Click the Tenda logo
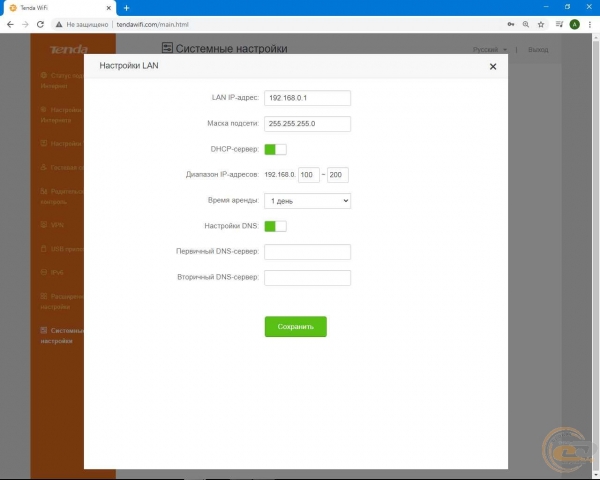 pos(68,49)
